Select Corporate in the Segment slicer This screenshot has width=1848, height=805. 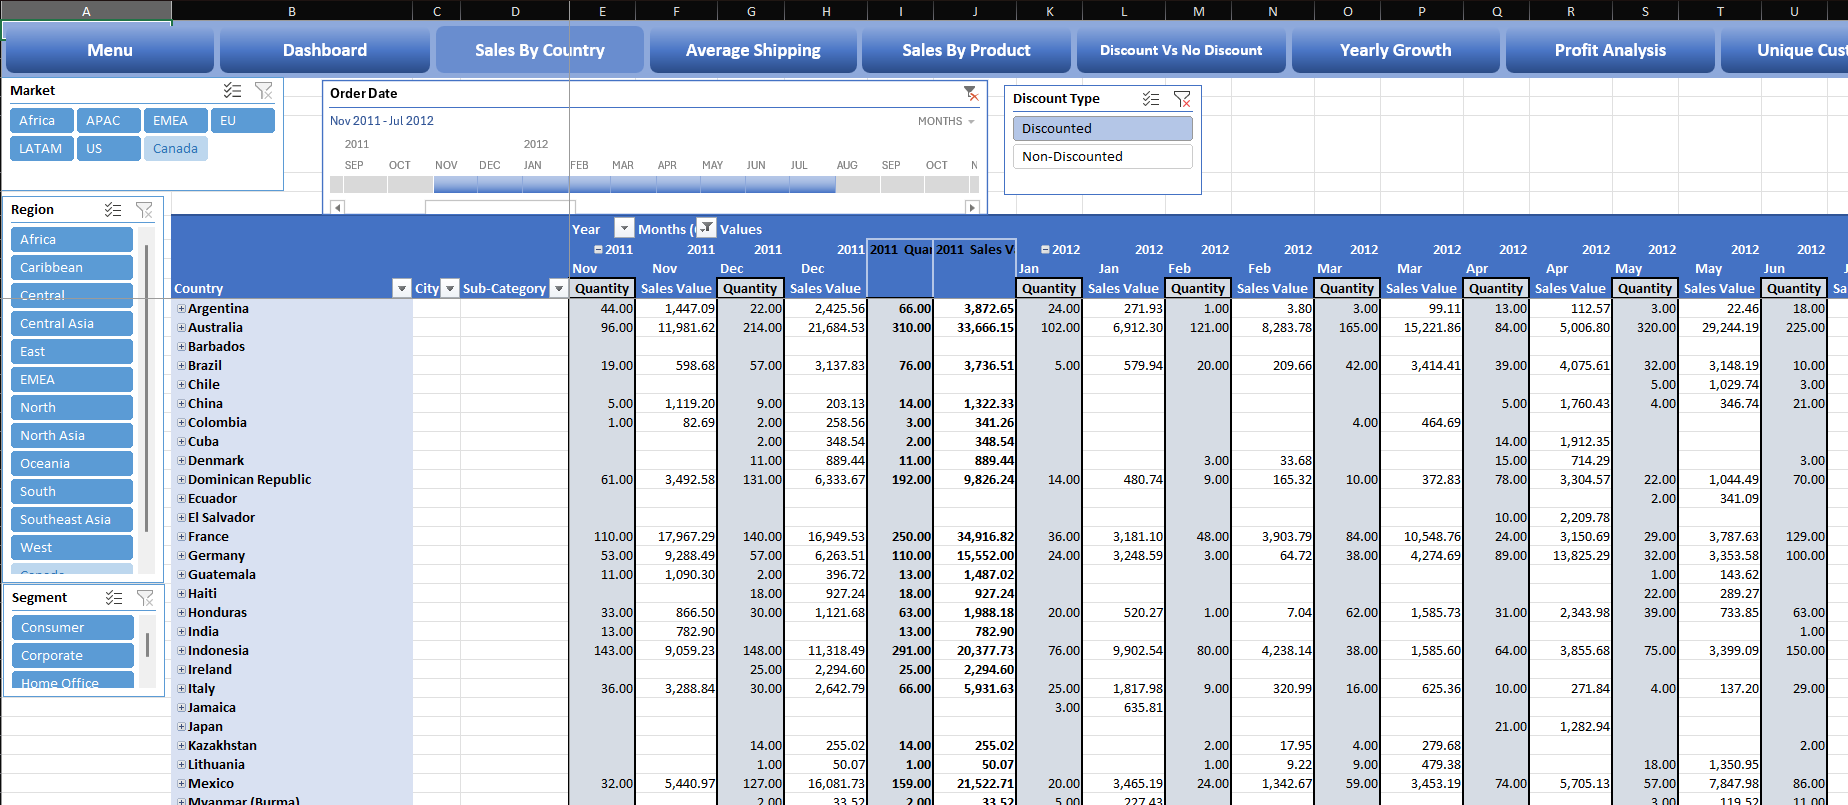point(73,655)
